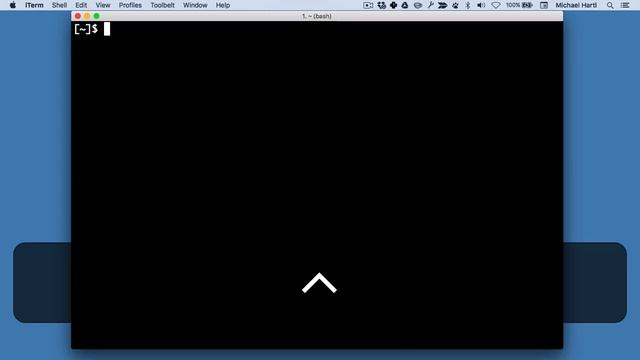640x360 pixels.
Task: Open the Help menu
Action: tap(223, 5)
